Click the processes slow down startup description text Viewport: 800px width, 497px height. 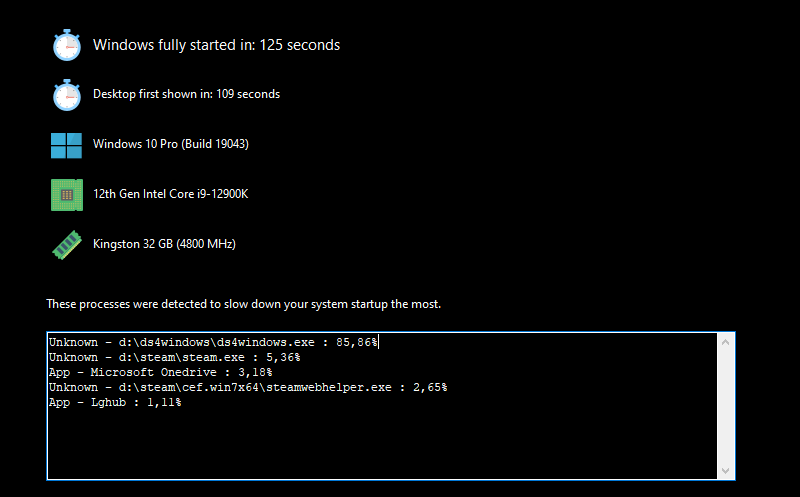[x=243, y=304]
